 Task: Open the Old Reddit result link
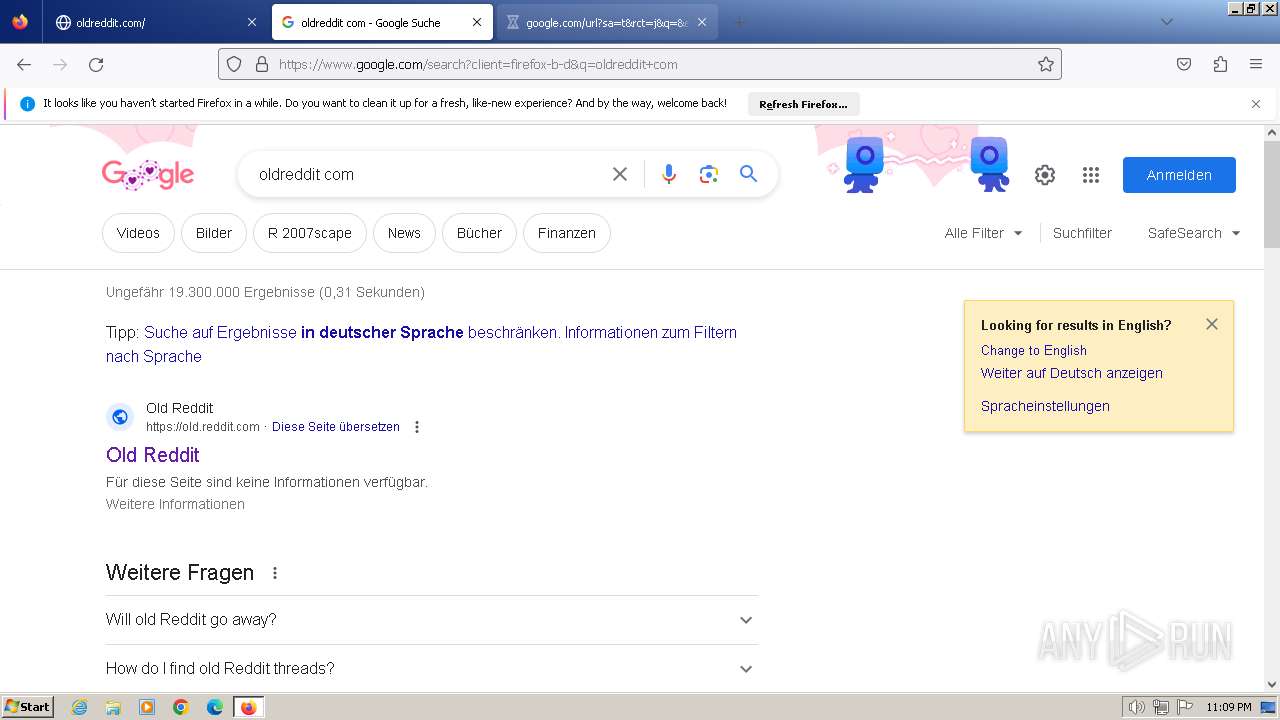(152, 455)
